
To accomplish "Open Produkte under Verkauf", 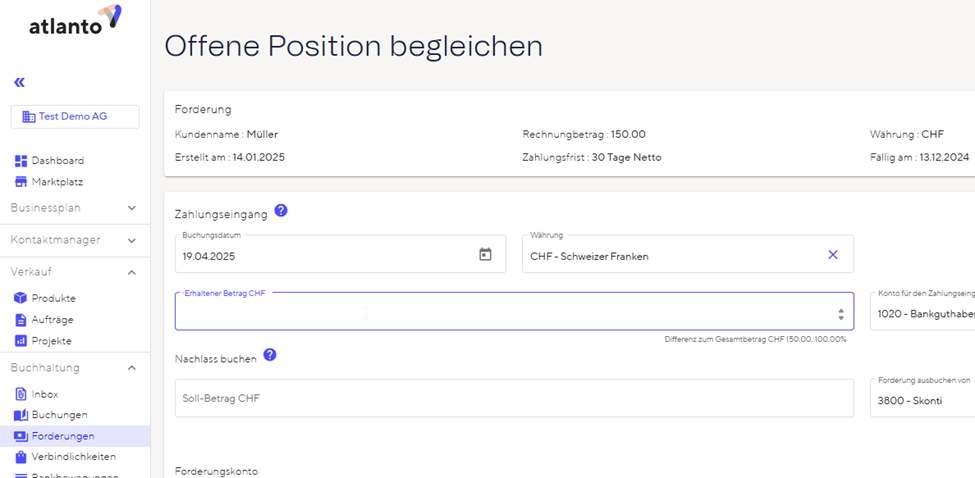I will 53,298.
